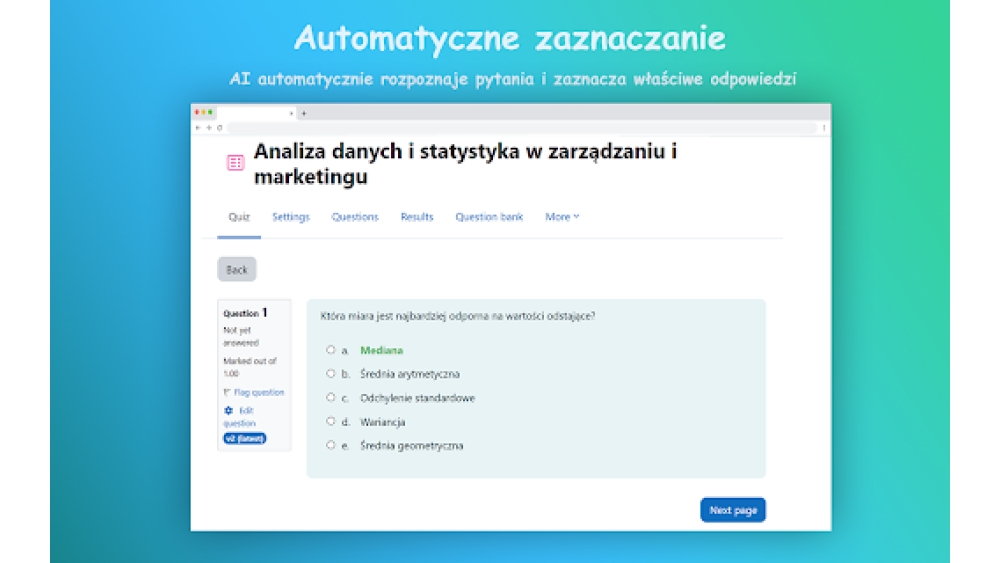Click the pink quiz activity icon
Image resolution: width=1000 pixels, height=563 pixels.
(x=235, y=163)
